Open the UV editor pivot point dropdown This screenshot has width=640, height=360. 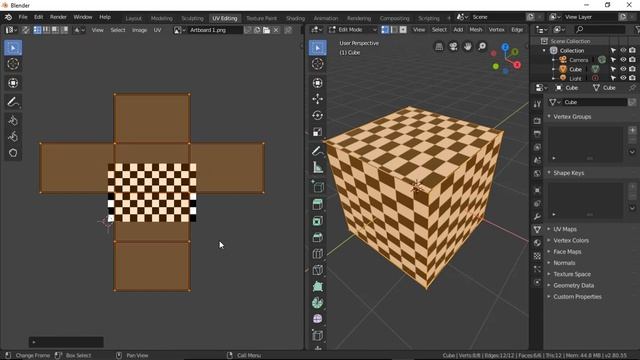click(79, 30)
